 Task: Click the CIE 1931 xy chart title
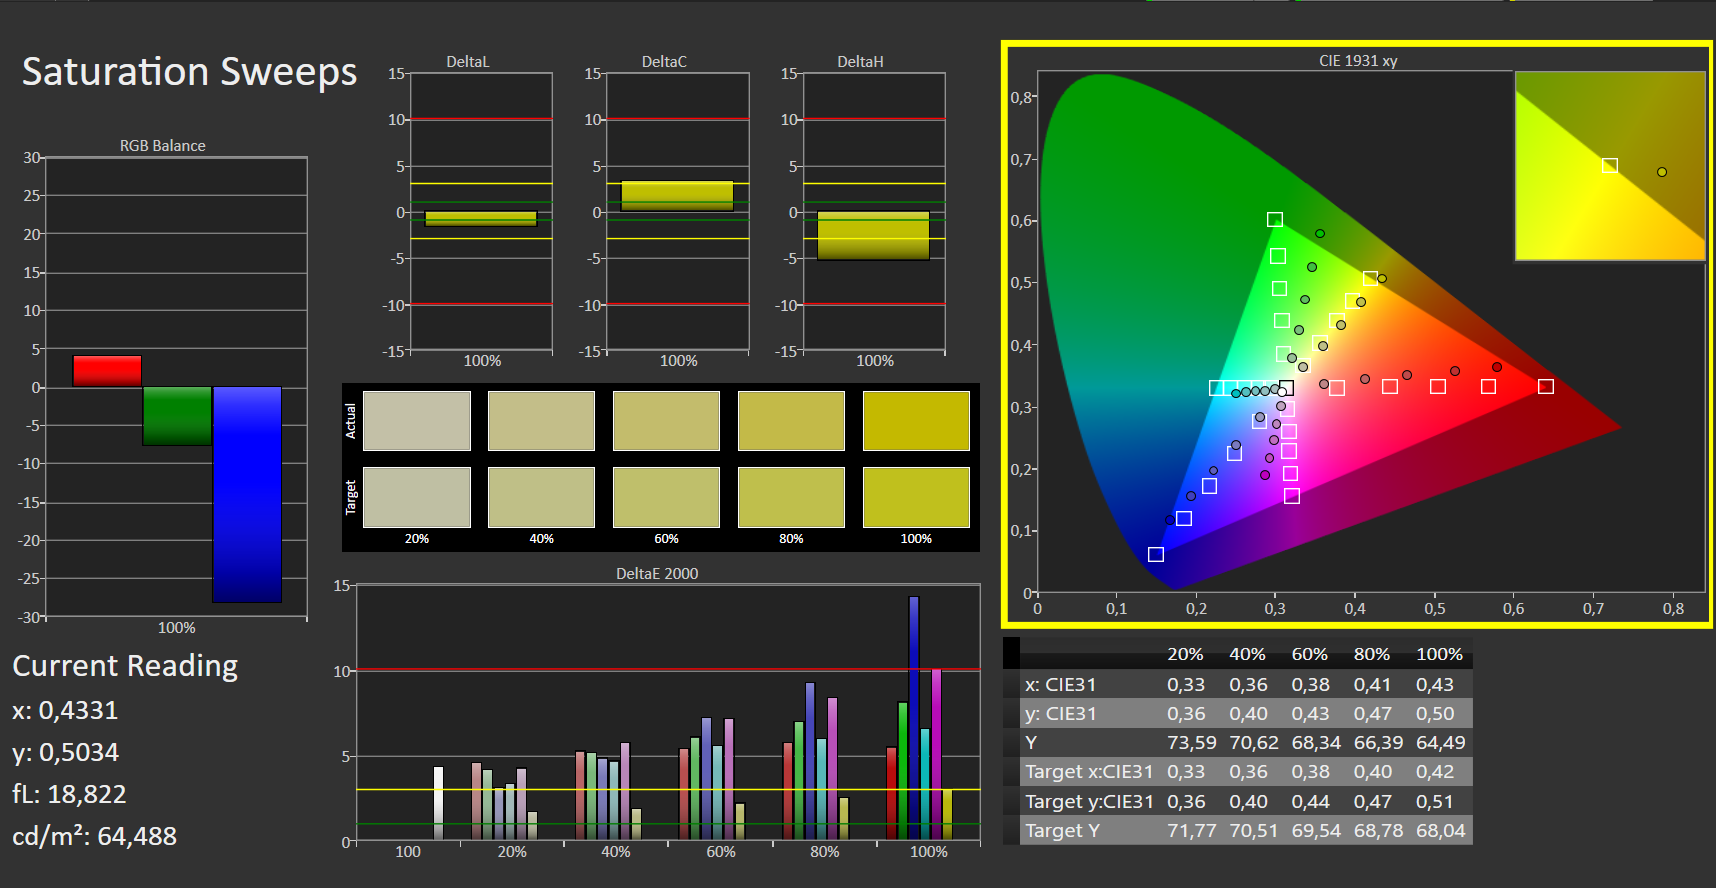click(x=1358, y=61)
